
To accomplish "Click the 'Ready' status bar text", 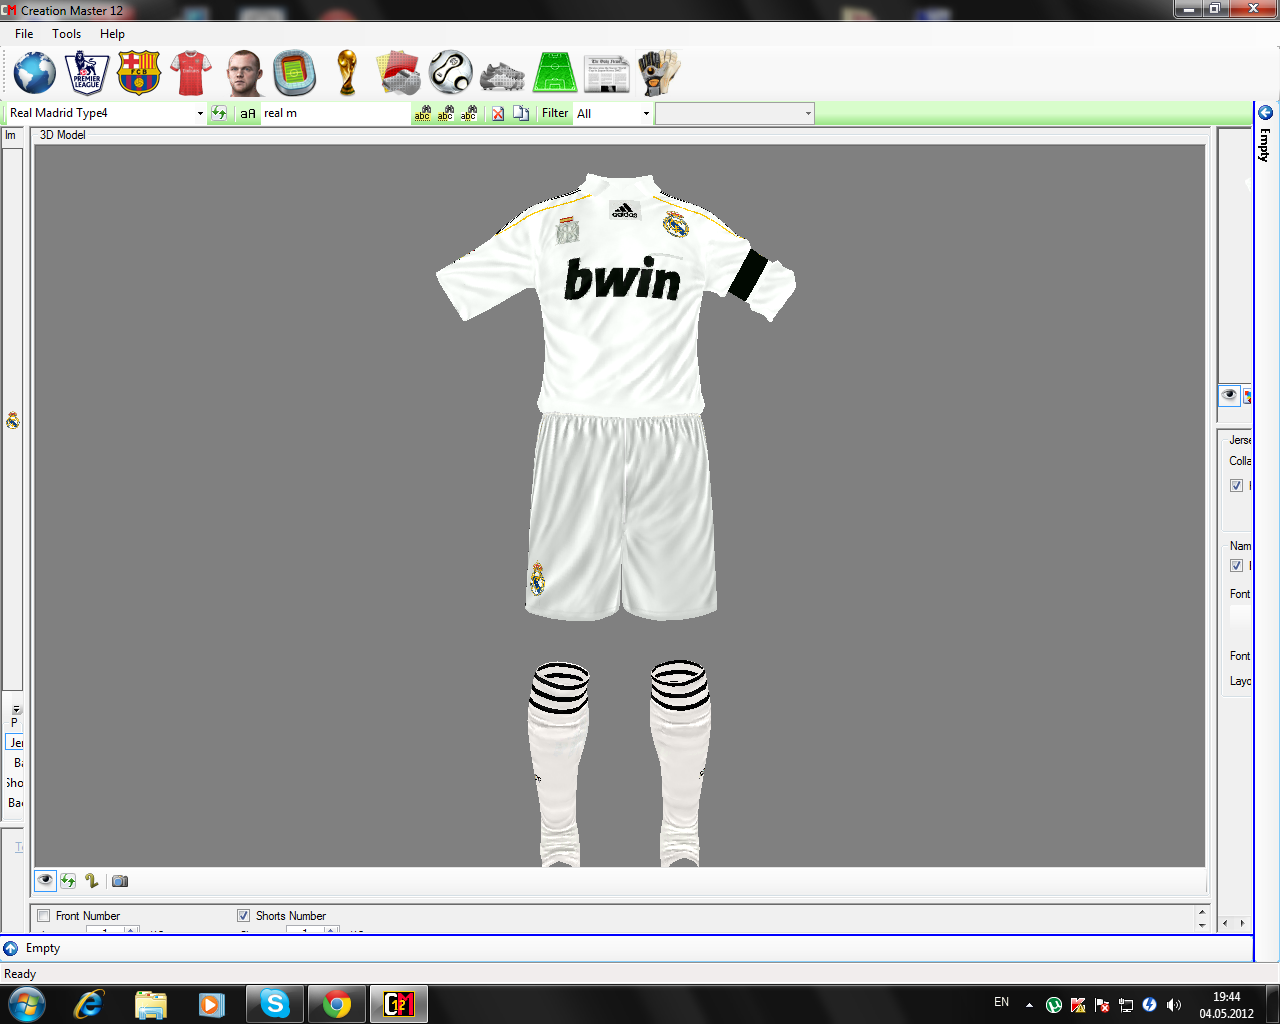I will tap(20, 974).
